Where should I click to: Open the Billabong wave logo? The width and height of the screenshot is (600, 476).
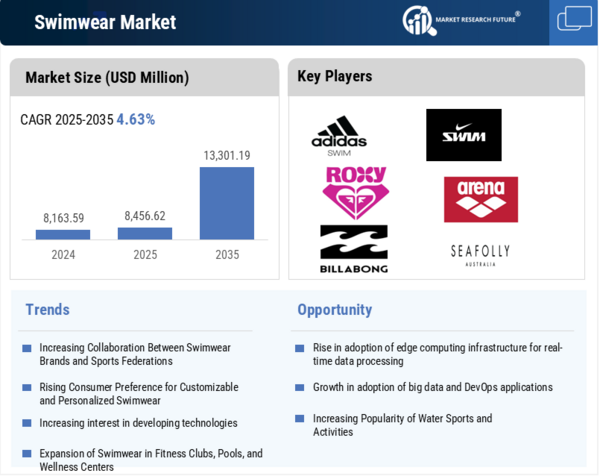click(x=353, y=249)
